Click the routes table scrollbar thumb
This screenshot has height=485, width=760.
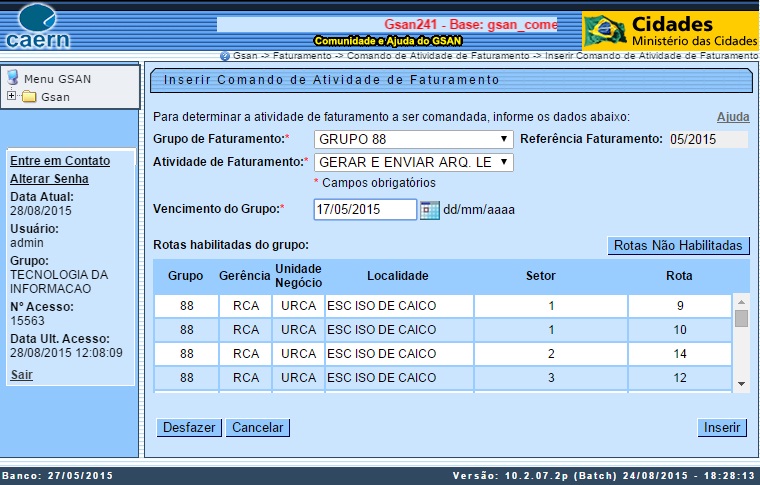(x=741, y=318)
